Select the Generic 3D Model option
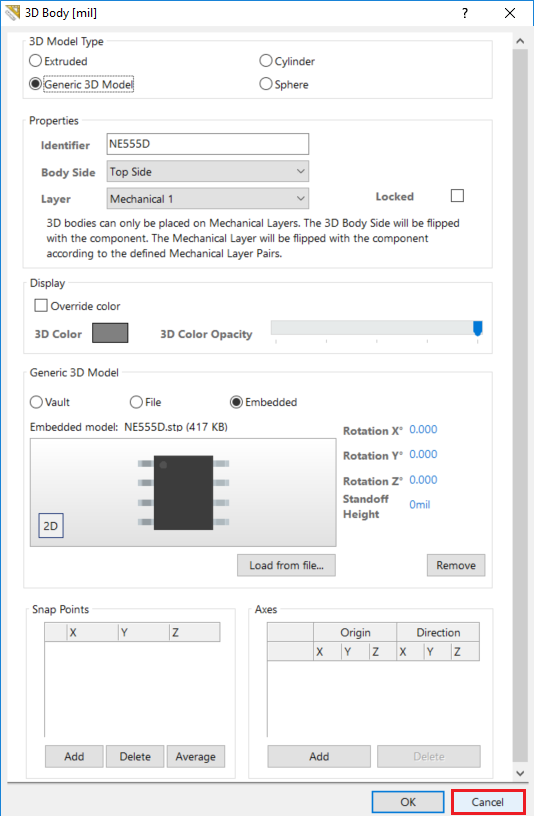This screenshot has height=816, width=534. point(81,84)
